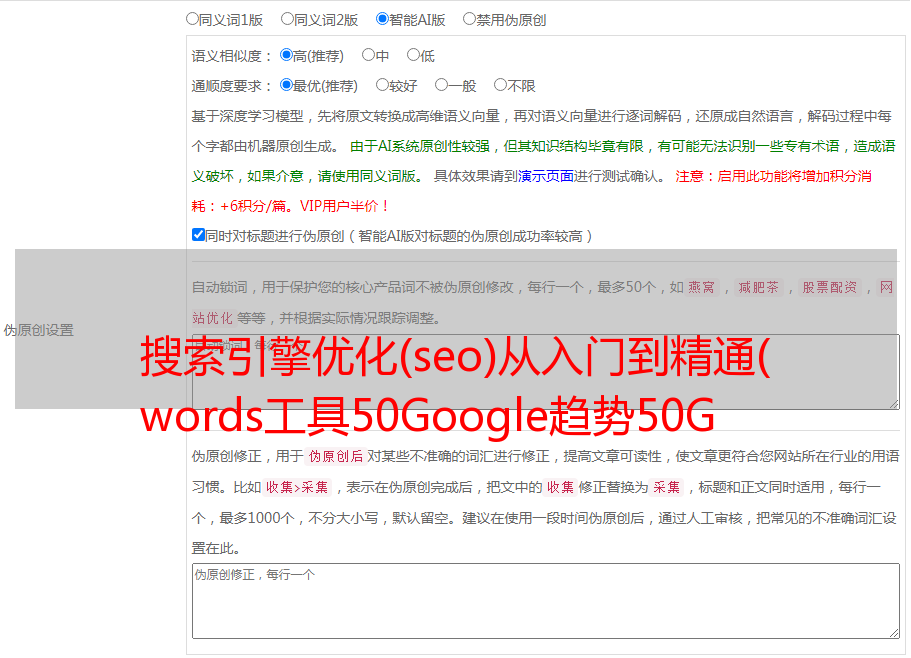This screenshot has width=911, height=658.
Task: Click the 伪原创后 highlighted tag
Action: point(336,456)
